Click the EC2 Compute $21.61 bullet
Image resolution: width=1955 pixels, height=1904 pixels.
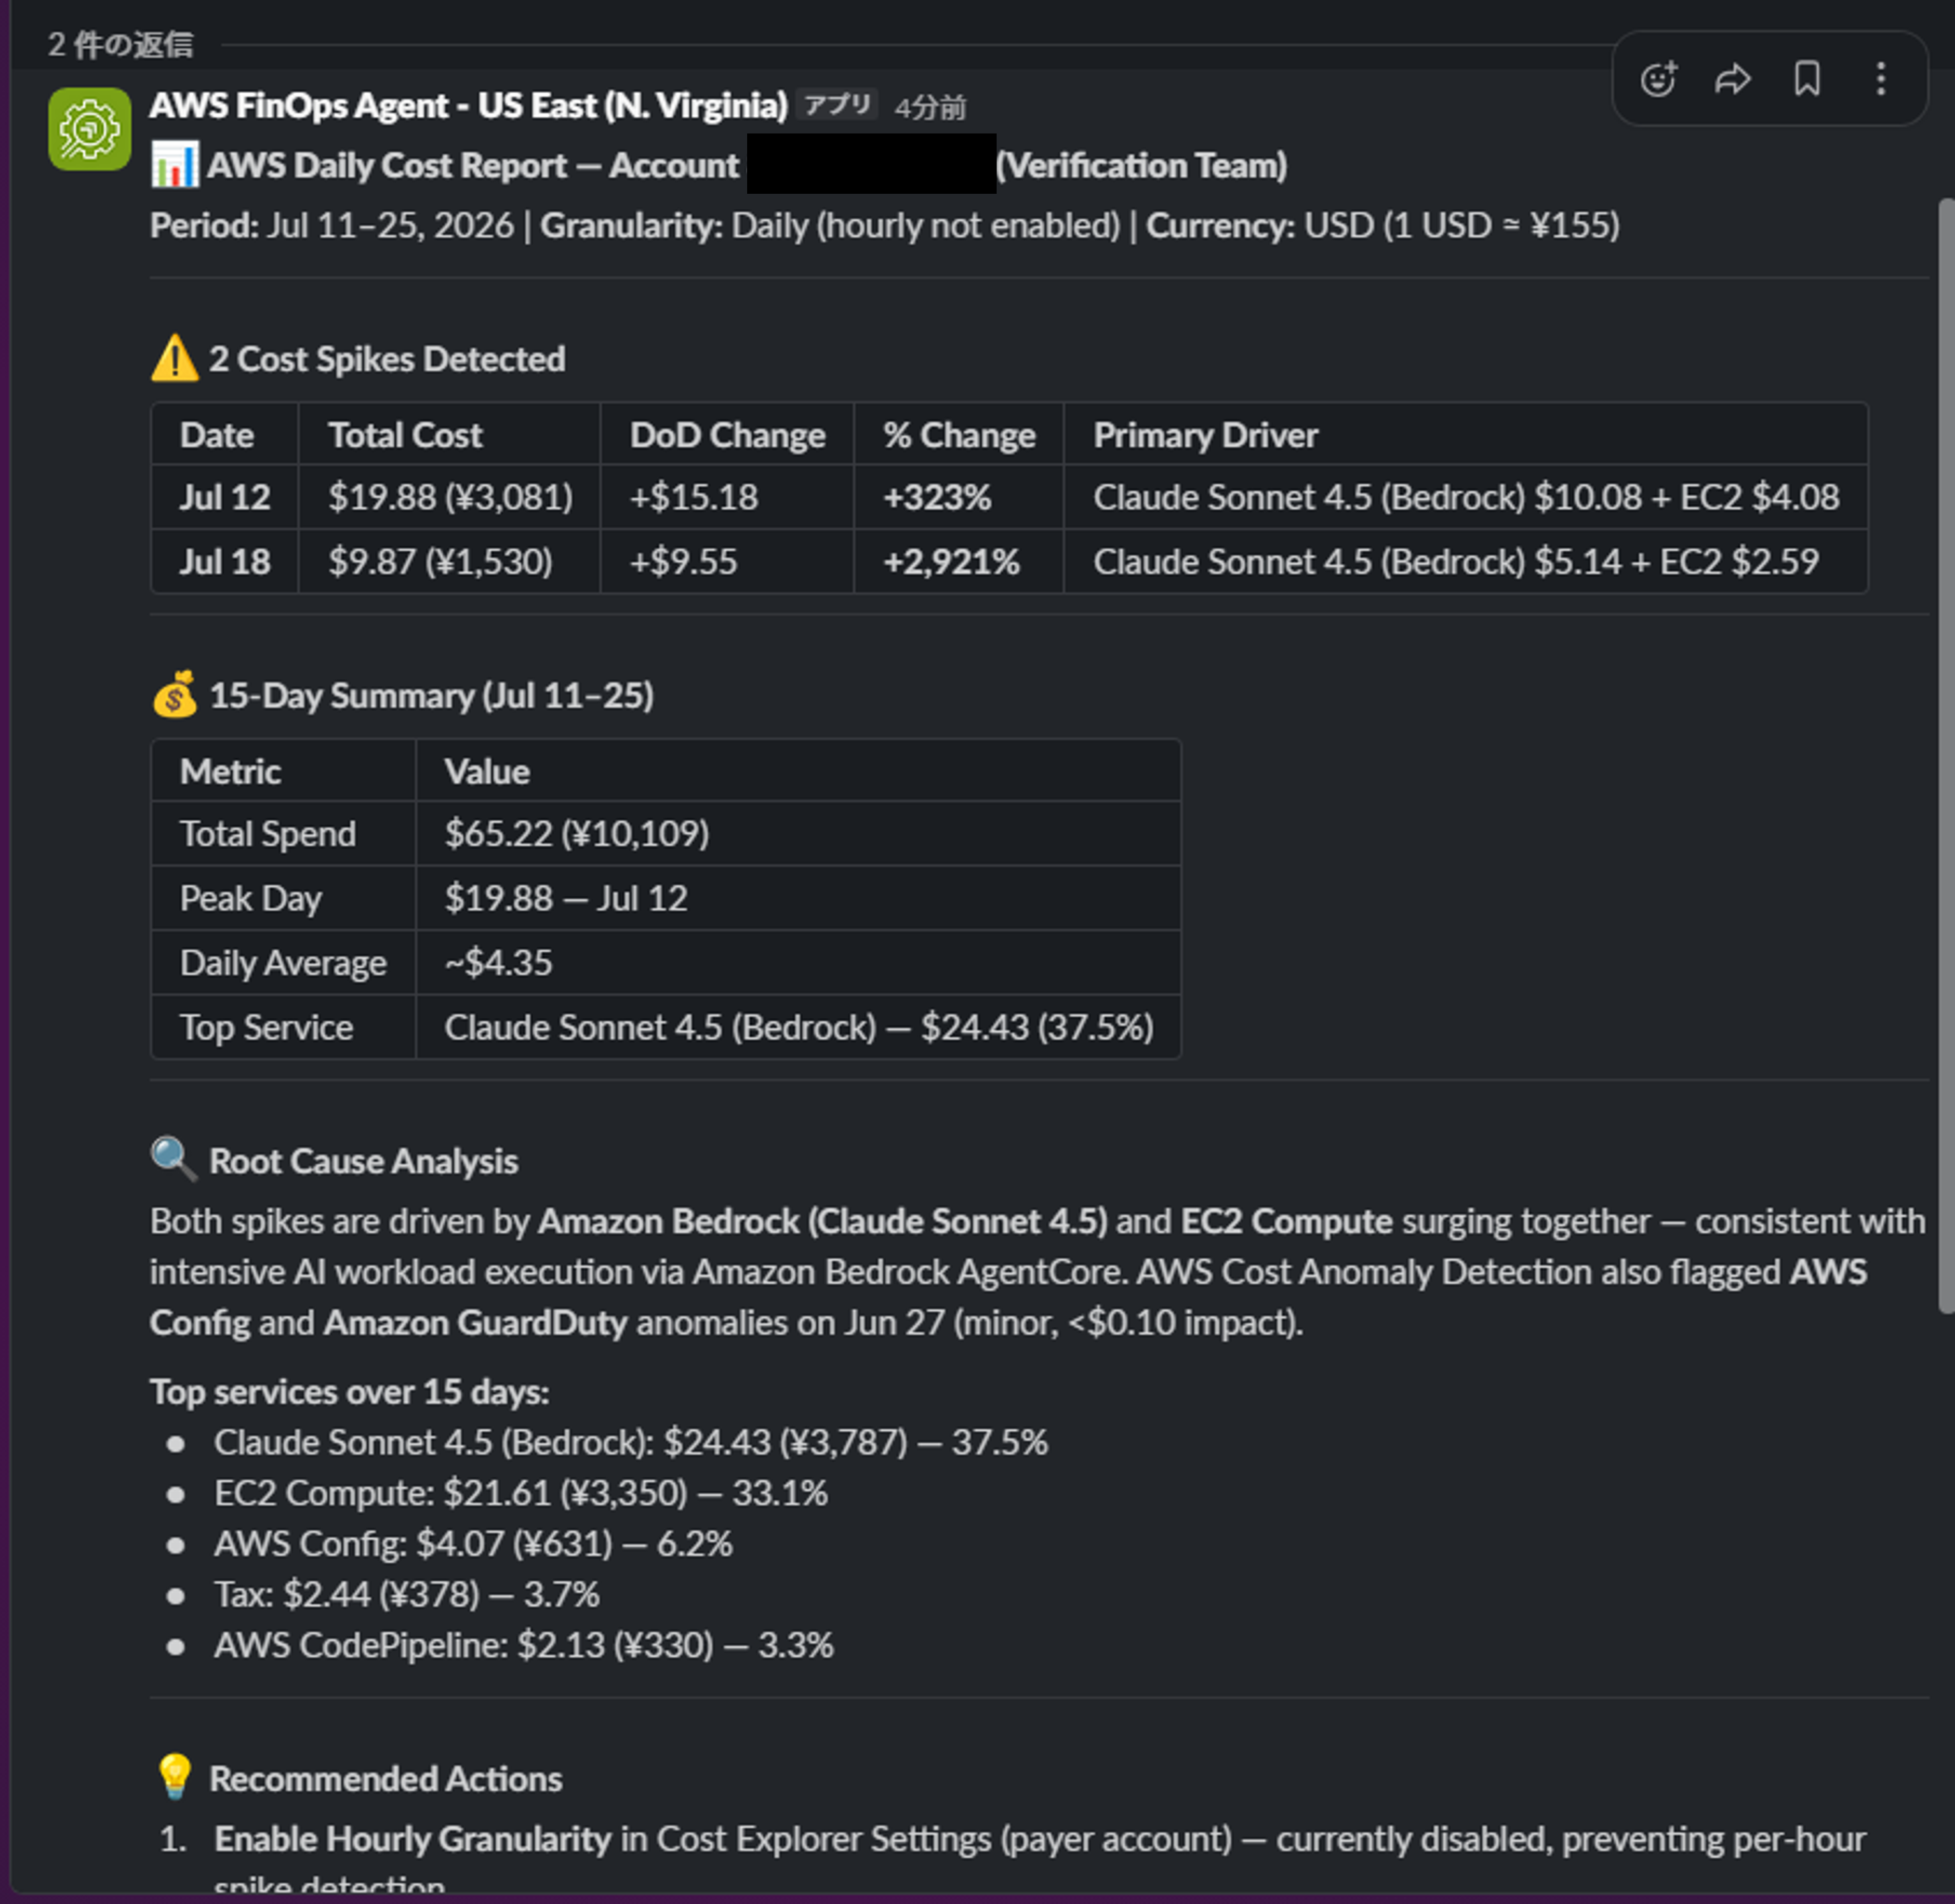point(520,1493)
